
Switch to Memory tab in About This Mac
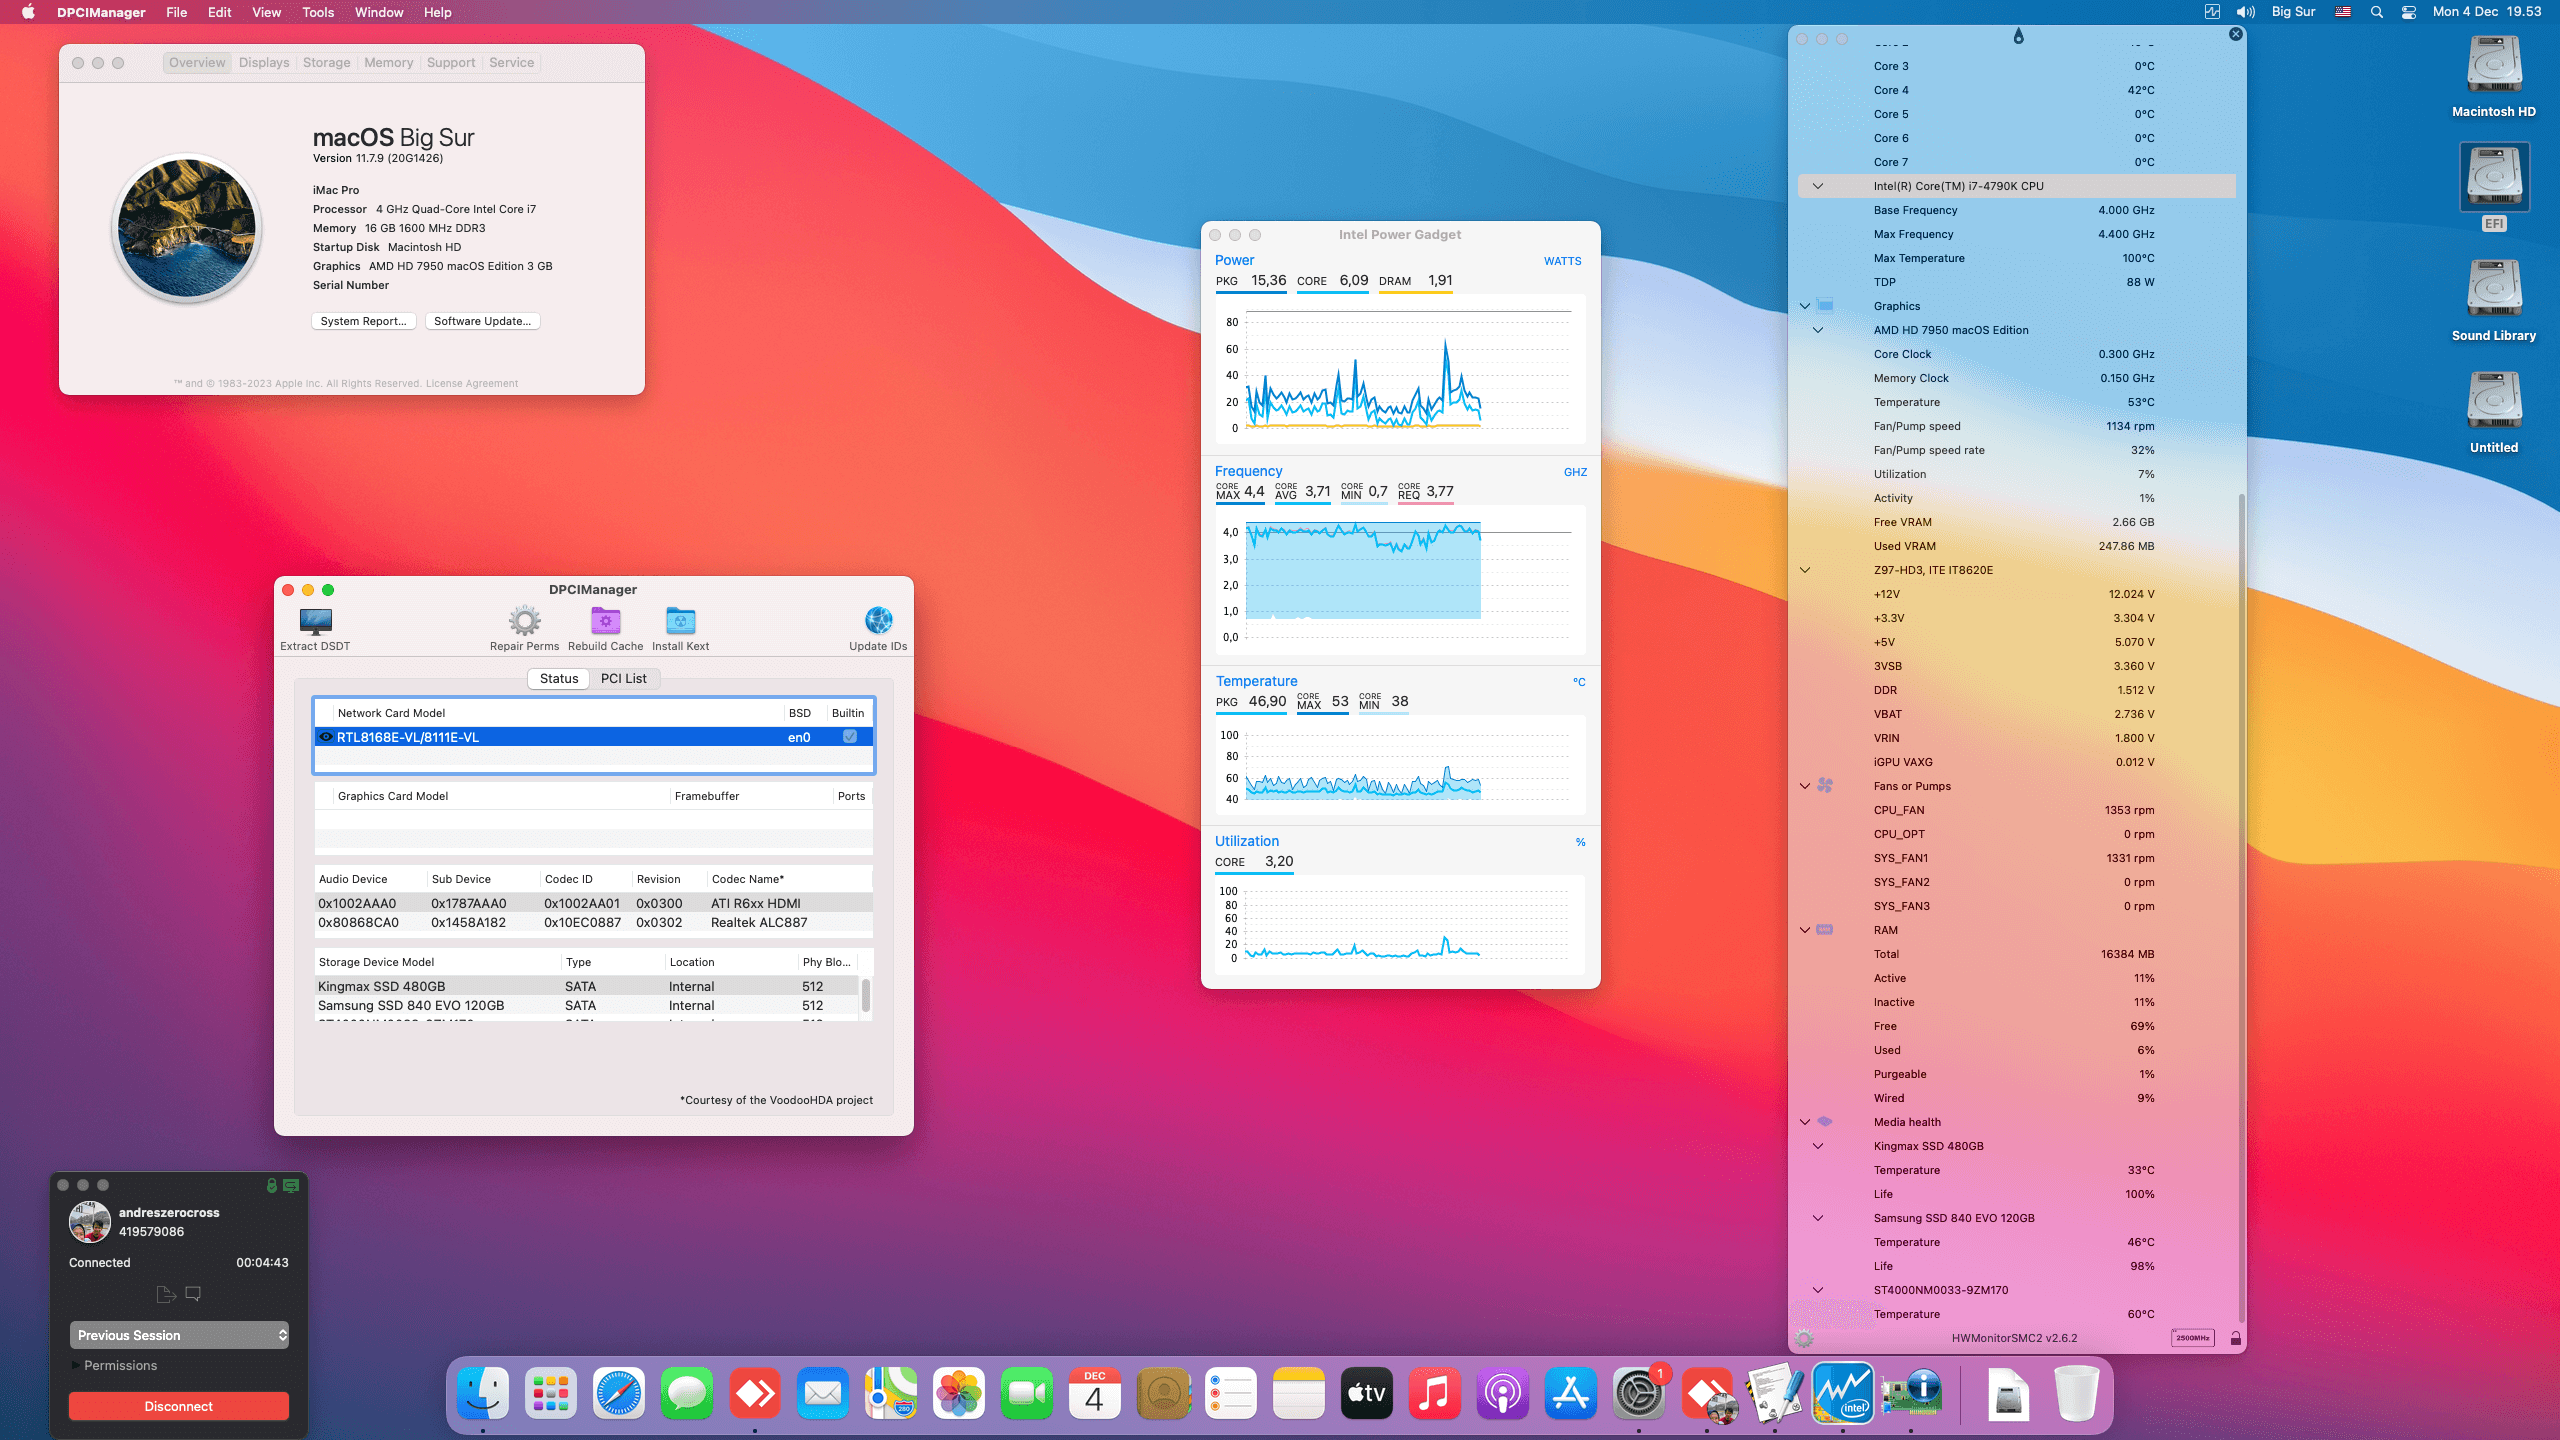tap(388, 62)
